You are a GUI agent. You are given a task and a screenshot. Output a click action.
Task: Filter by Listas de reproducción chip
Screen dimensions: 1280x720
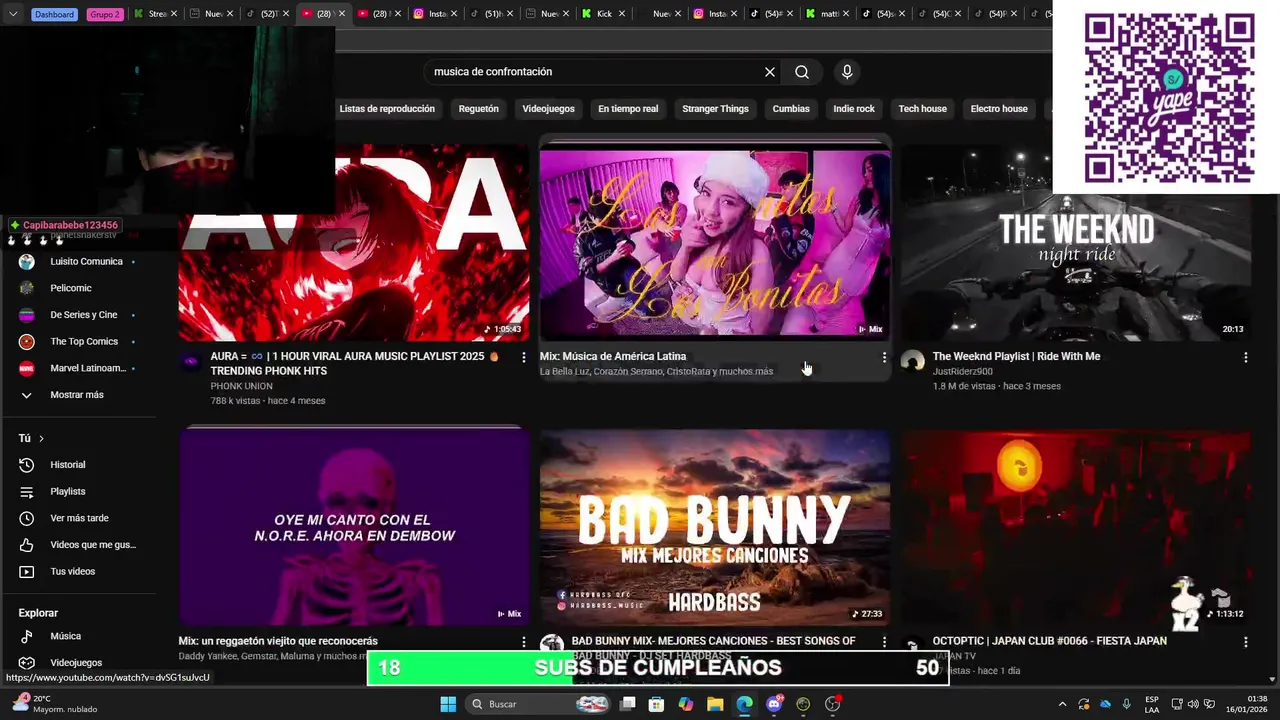[x=387, y=109]
